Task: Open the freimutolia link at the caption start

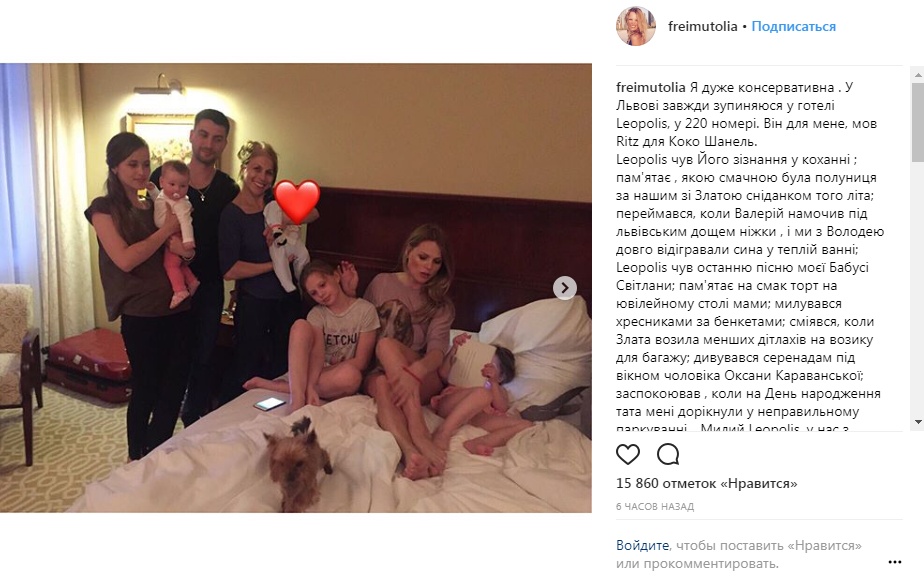Action: pos(651,87)
